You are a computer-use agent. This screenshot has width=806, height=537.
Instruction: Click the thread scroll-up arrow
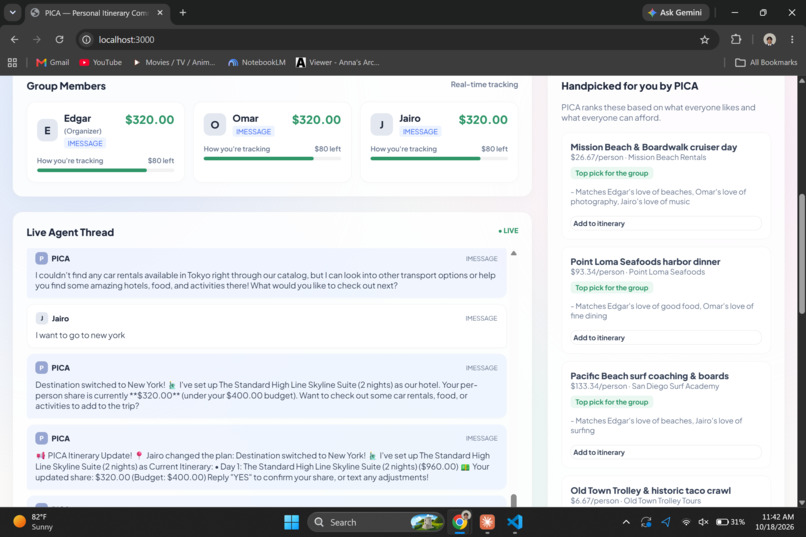click(514, 253)
